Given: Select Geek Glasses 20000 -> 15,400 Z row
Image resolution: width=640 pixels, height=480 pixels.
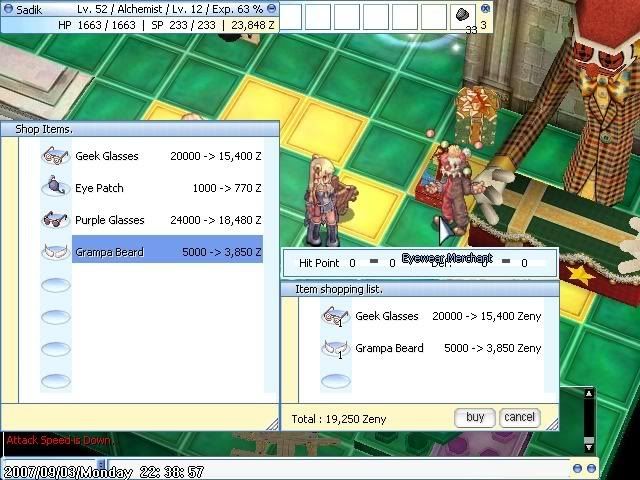Looking at the screenshot, I should 167,156.
